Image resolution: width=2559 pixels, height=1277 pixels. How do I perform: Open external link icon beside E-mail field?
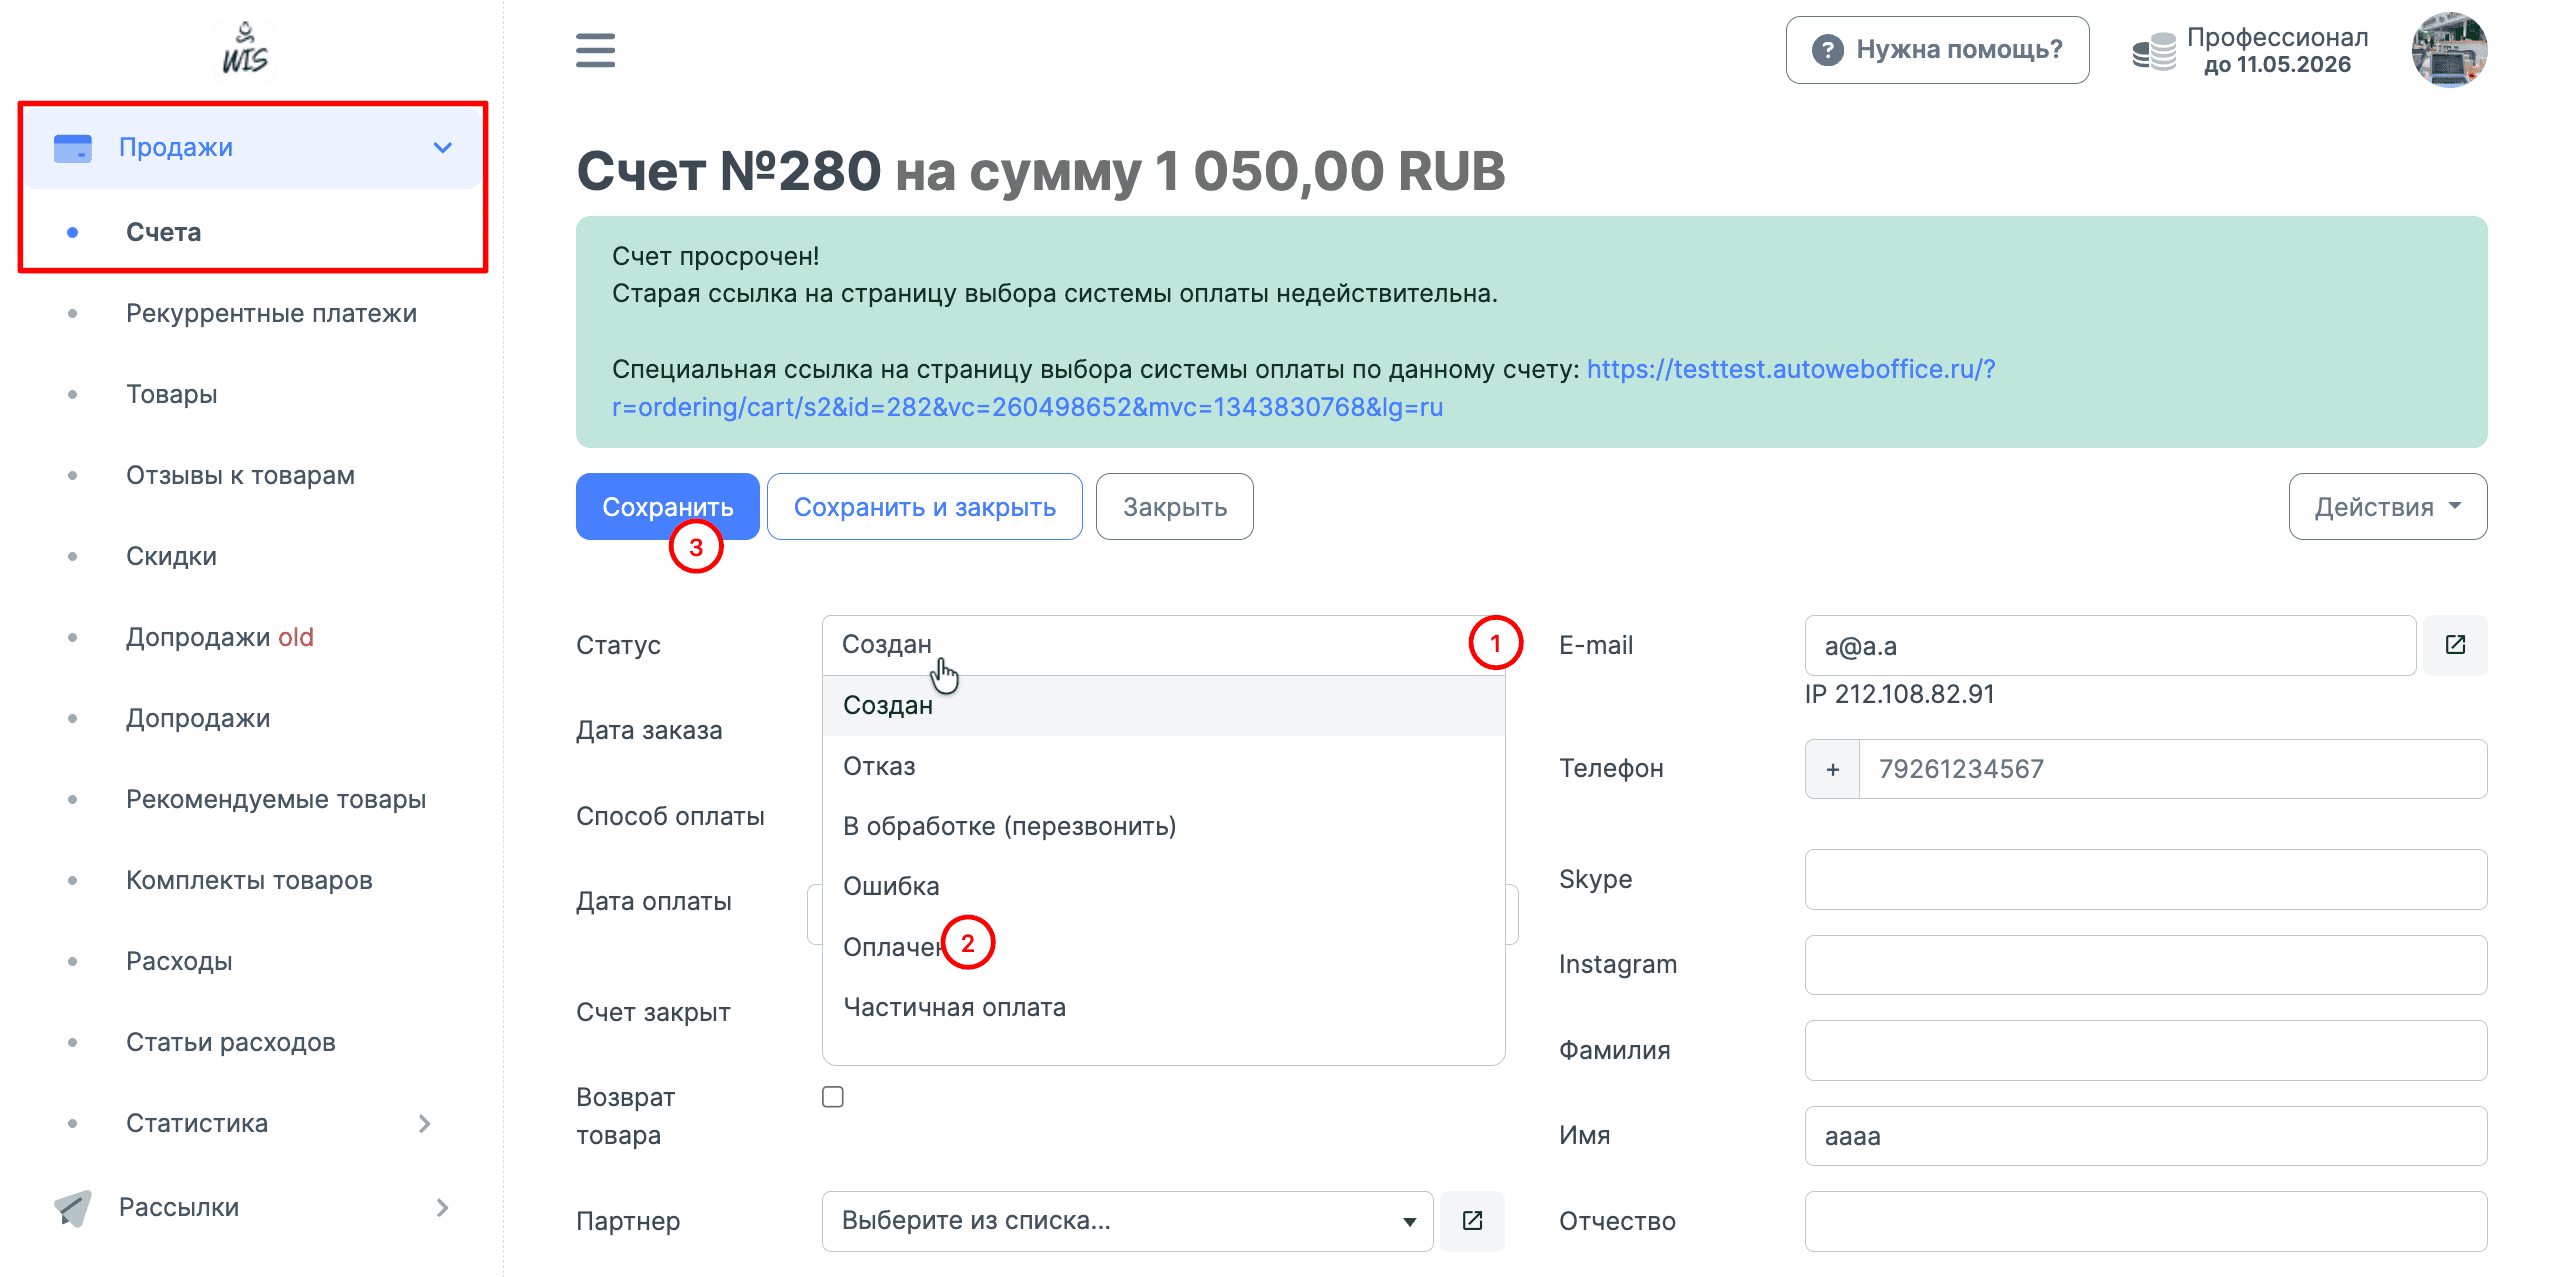coord(2455,645)
